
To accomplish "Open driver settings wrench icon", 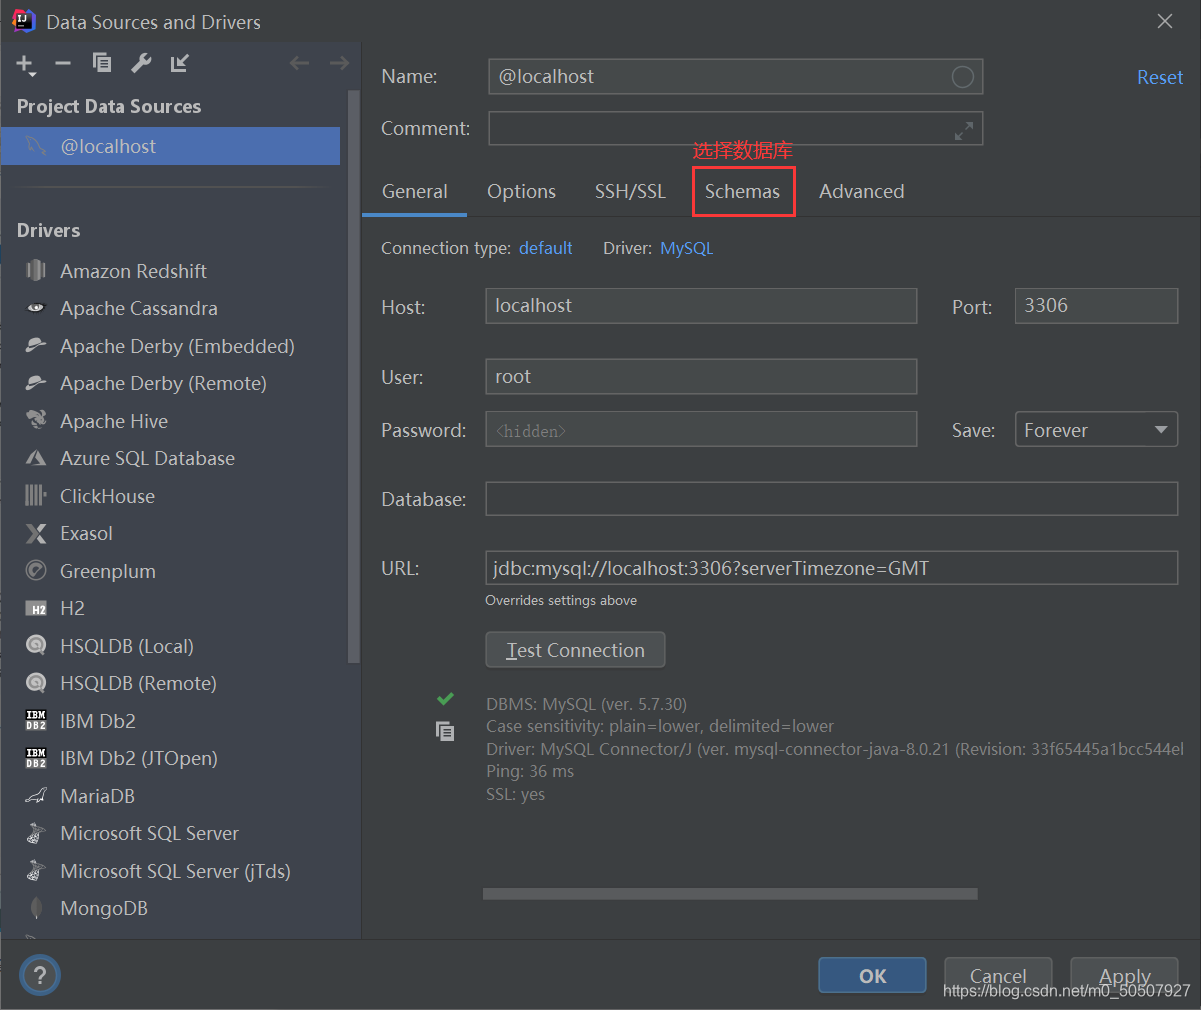I will [141, 63].
